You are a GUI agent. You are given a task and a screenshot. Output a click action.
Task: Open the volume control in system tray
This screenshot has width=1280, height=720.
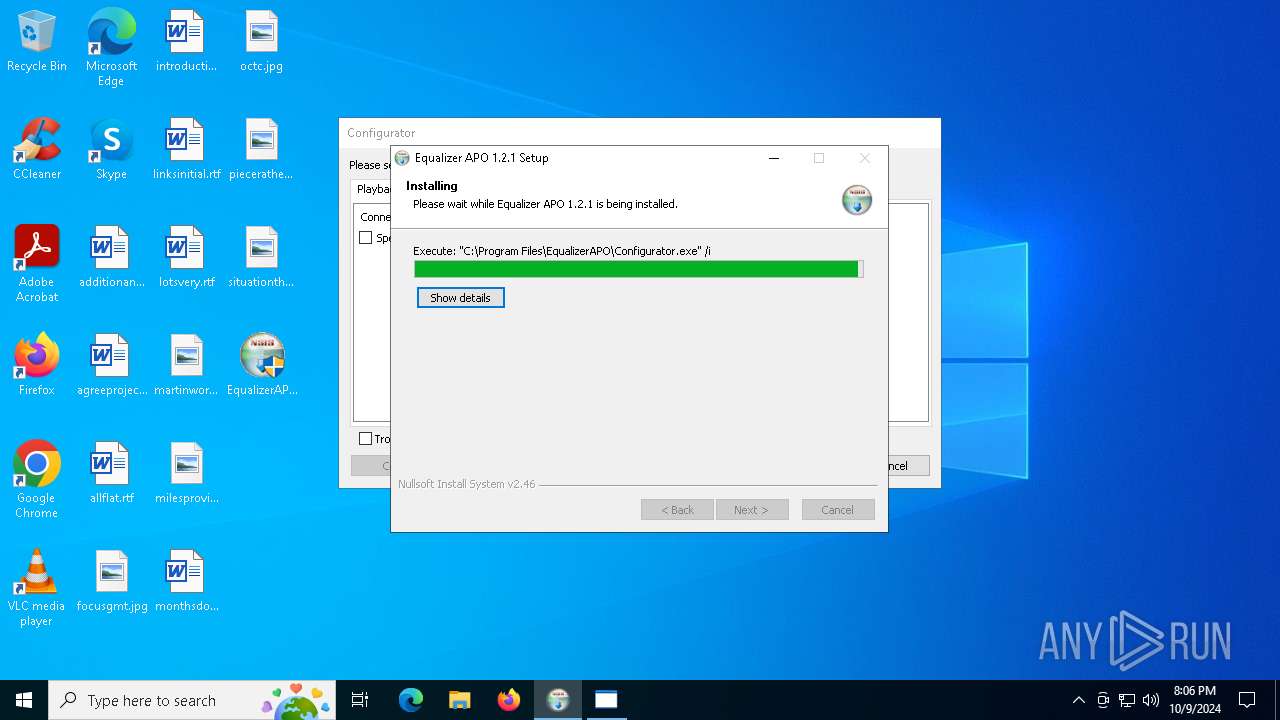click(x=1151, y=700)
